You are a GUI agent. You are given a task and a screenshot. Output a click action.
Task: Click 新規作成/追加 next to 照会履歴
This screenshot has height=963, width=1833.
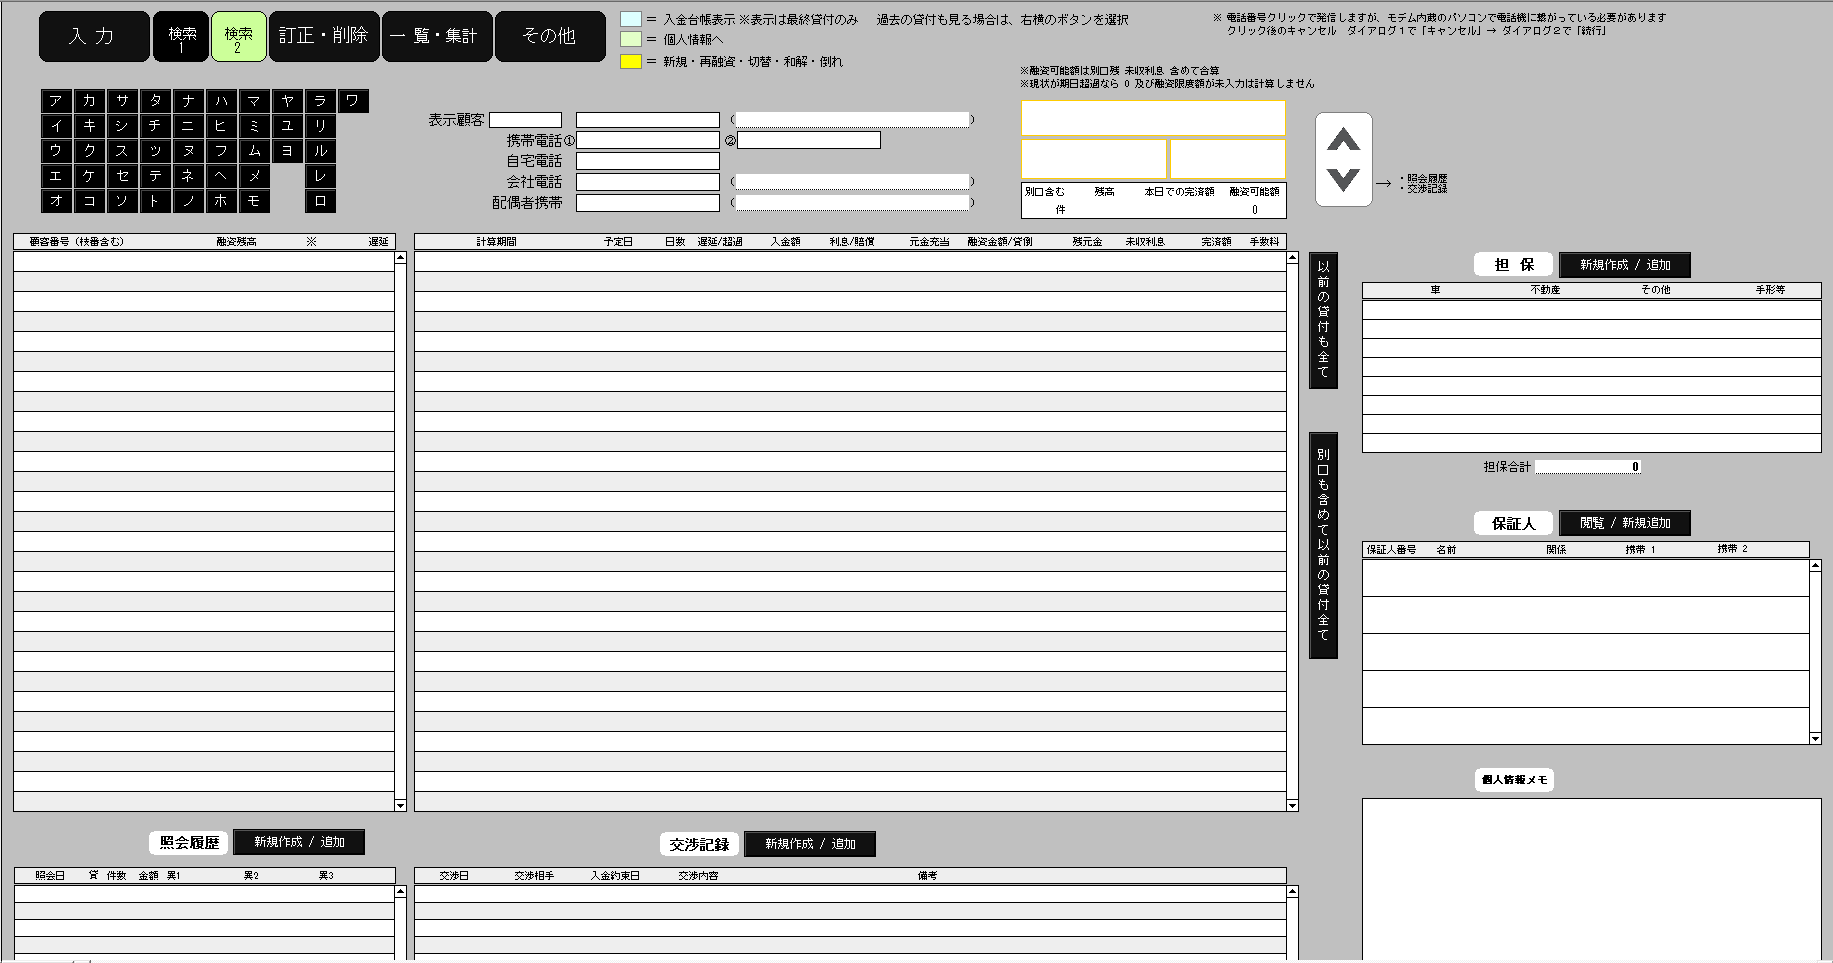(x=299, y=842)
